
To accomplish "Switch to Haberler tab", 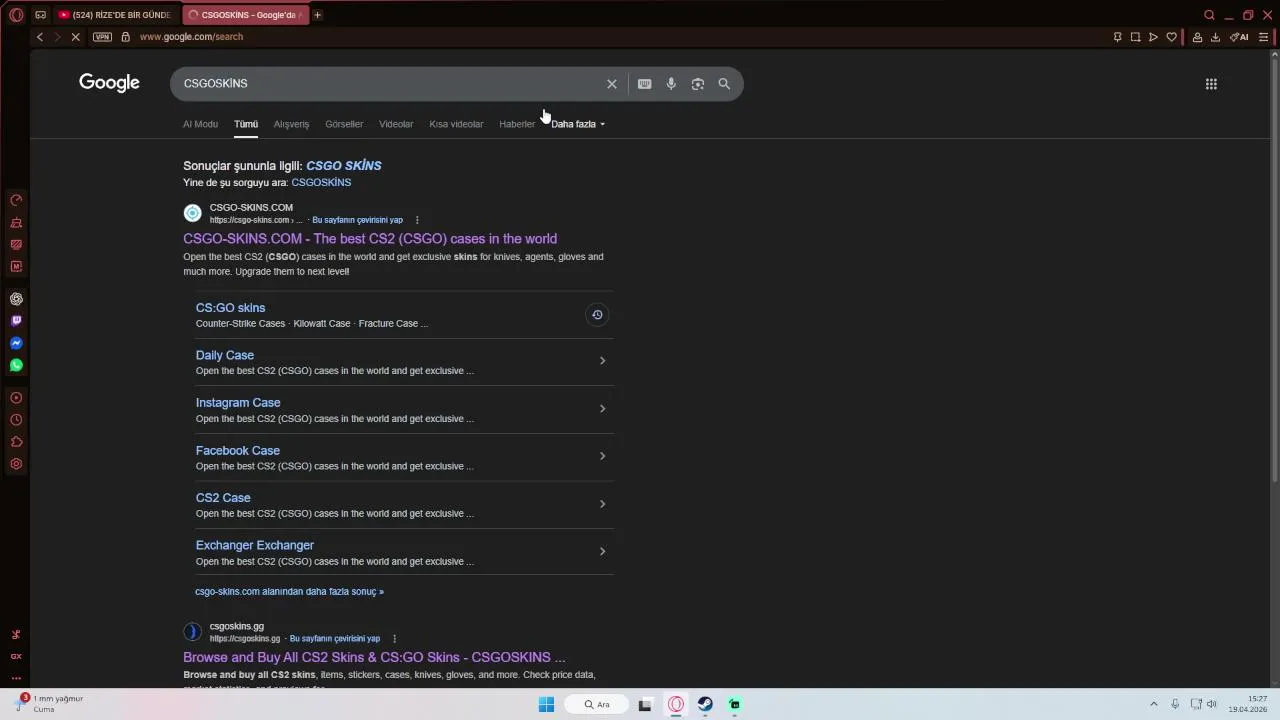I will pyautogui.click(x=517, y=124).
